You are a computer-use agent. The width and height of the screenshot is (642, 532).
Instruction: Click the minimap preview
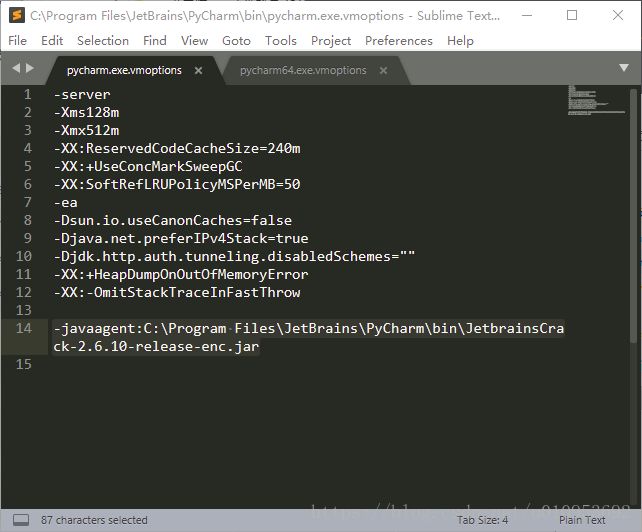coord(596,100)
